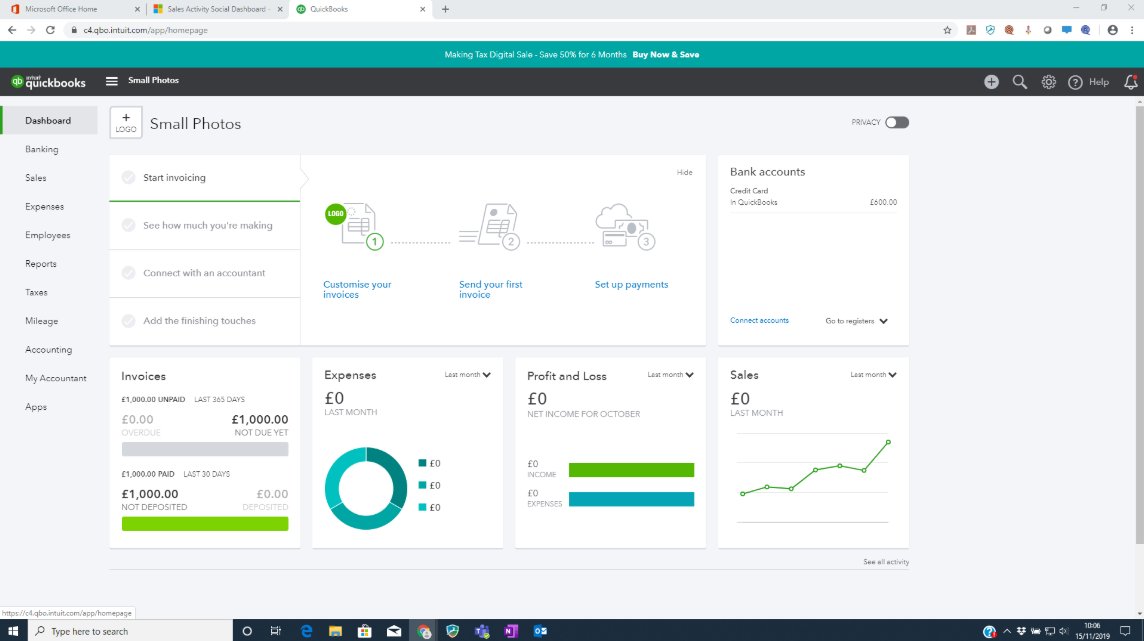1144x641 pixels.
Task: Click the Set up payments step 3 icon
Action: [625, 226]
